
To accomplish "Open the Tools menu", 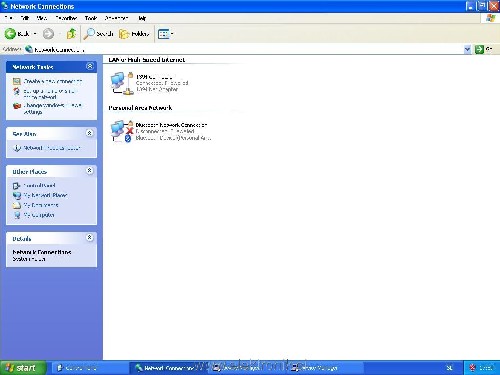I will click(x=91, y=18).
